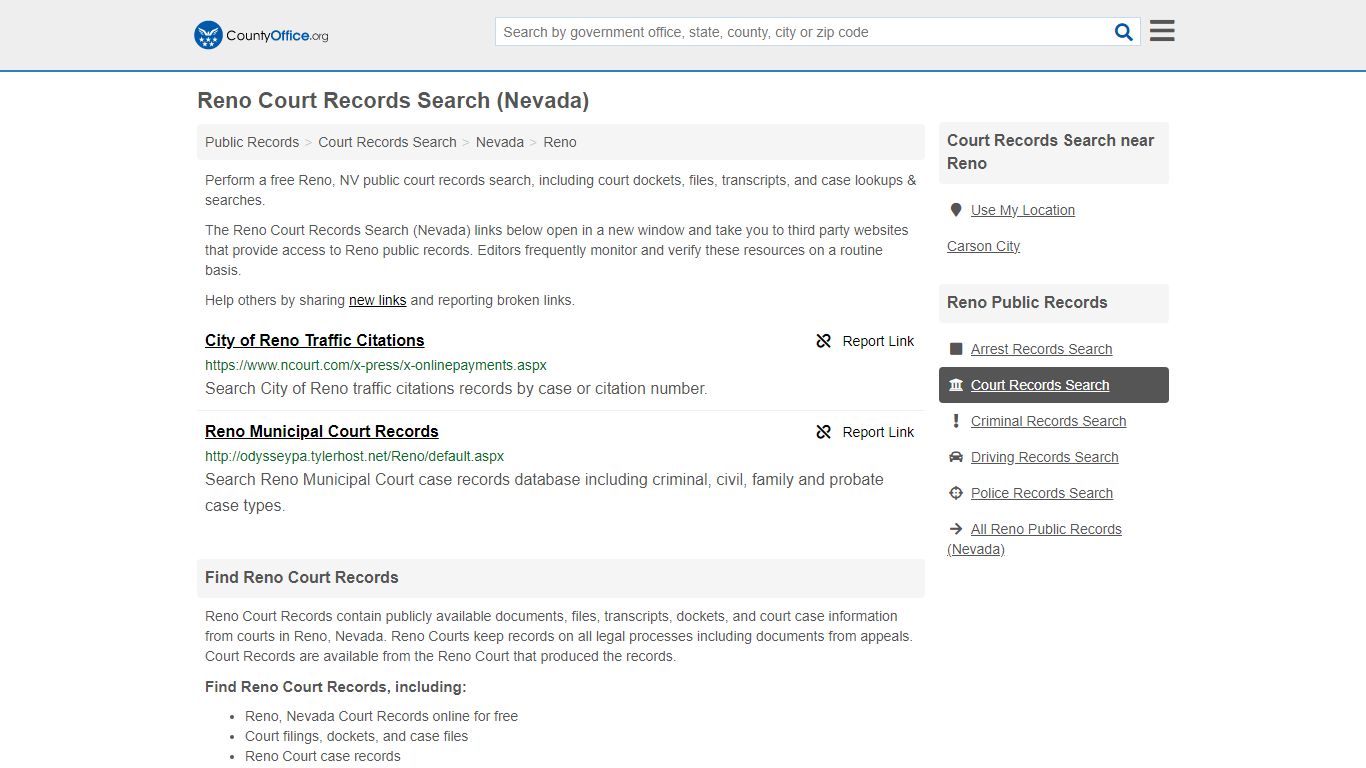Click broken-link icon for Reno Municipal Court Records
1366x768 pixels.
pos(824,432)
